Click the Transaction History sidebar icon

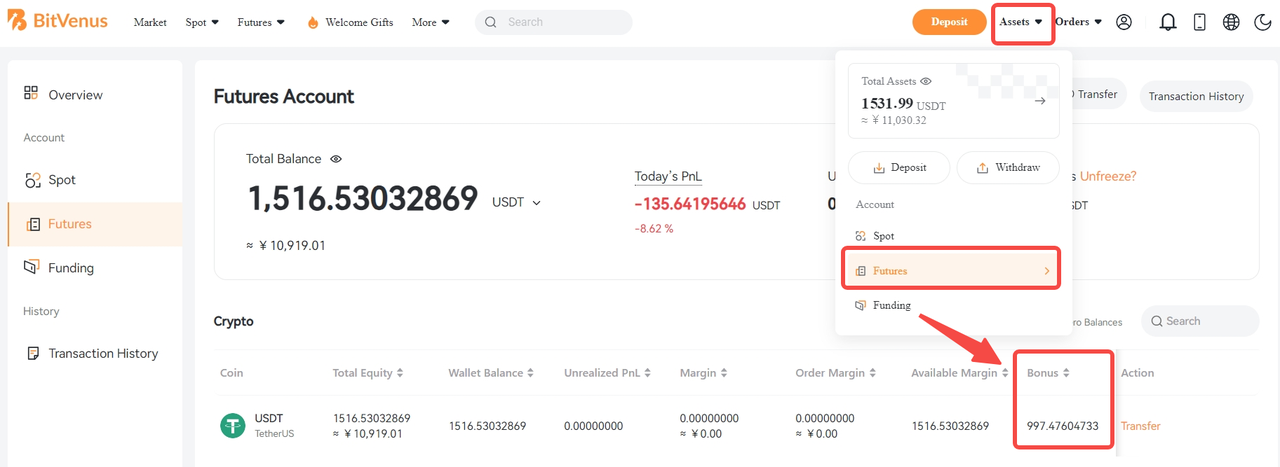pos(33,353)
